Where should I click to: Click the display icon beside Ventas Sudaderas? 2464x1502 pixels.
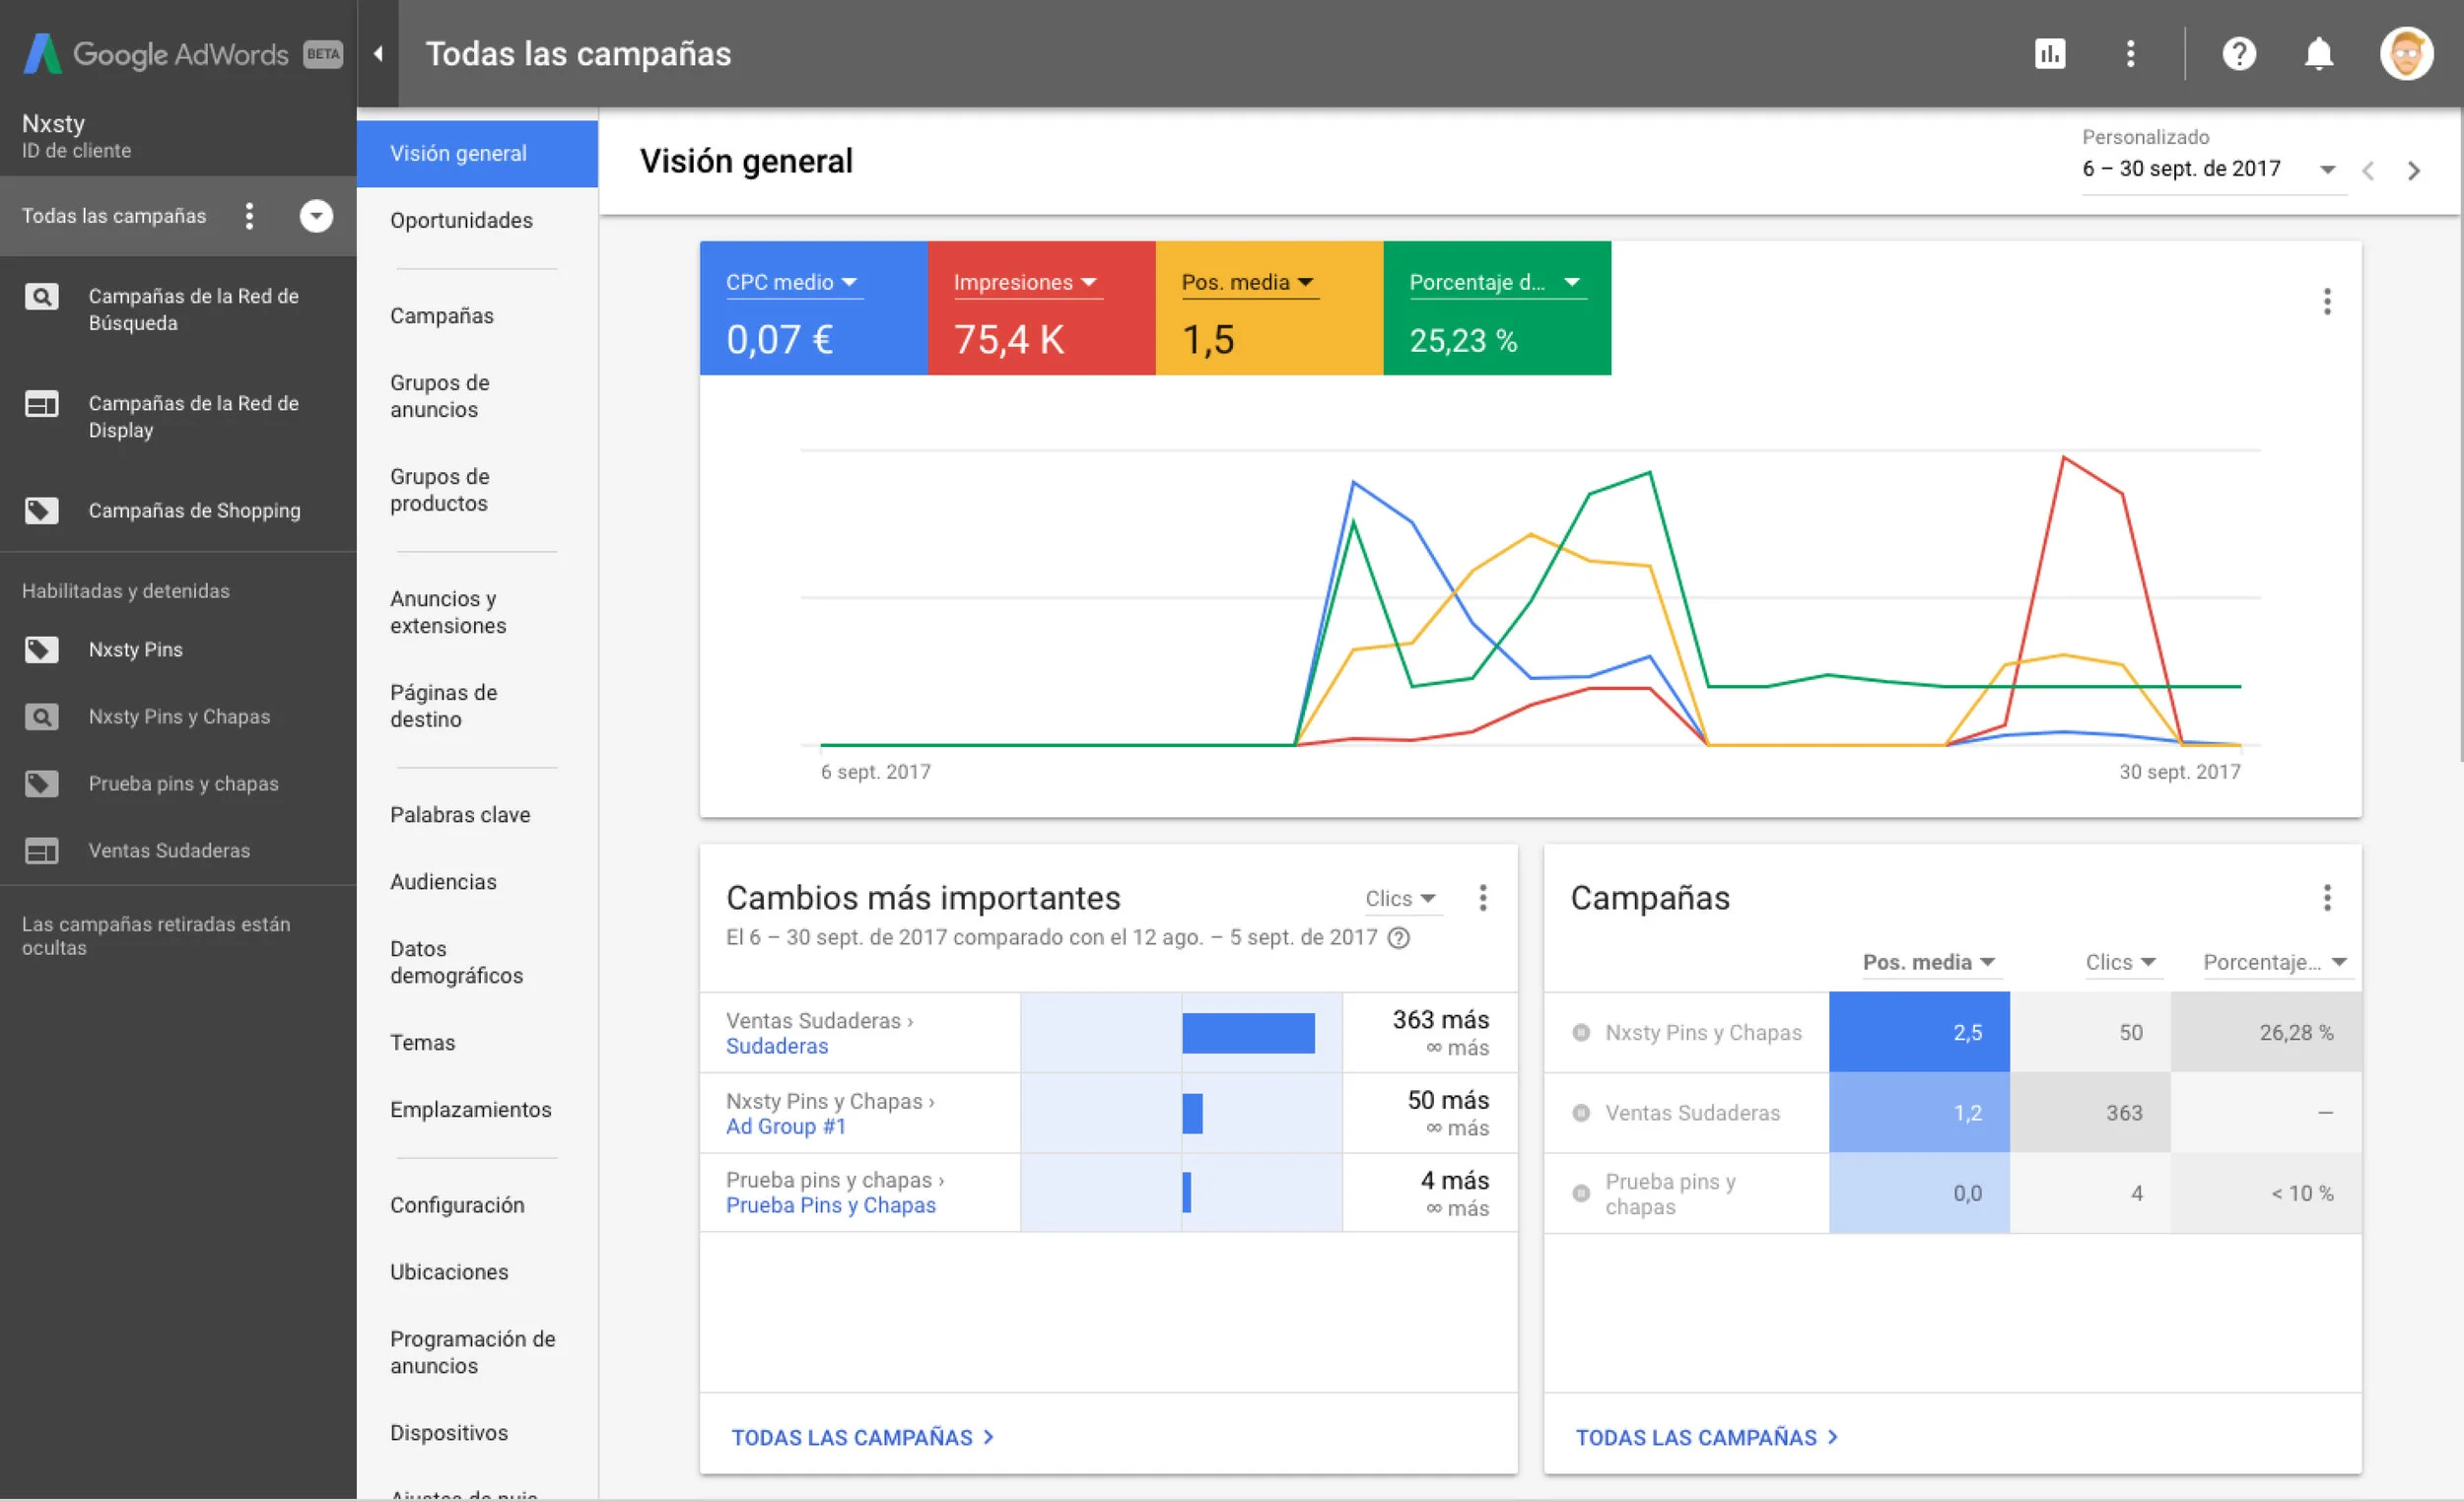pos(41,851)
